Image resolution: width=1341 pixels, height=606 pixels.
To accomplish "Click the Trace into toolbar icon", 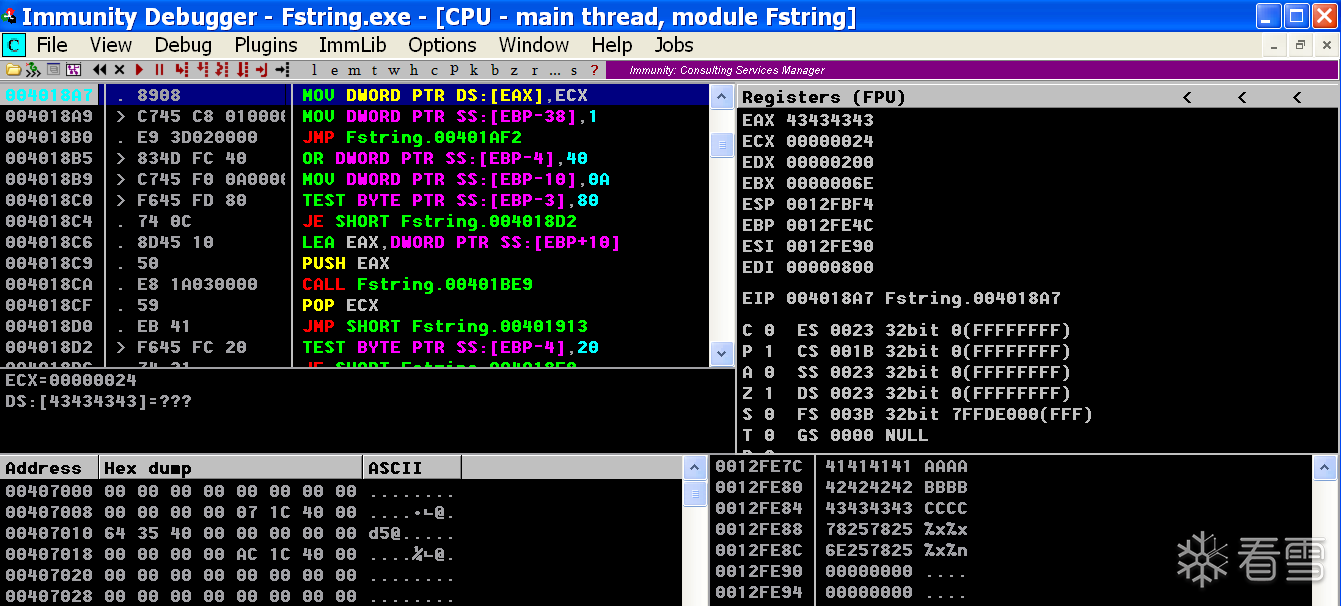I will tap(221, 70).
